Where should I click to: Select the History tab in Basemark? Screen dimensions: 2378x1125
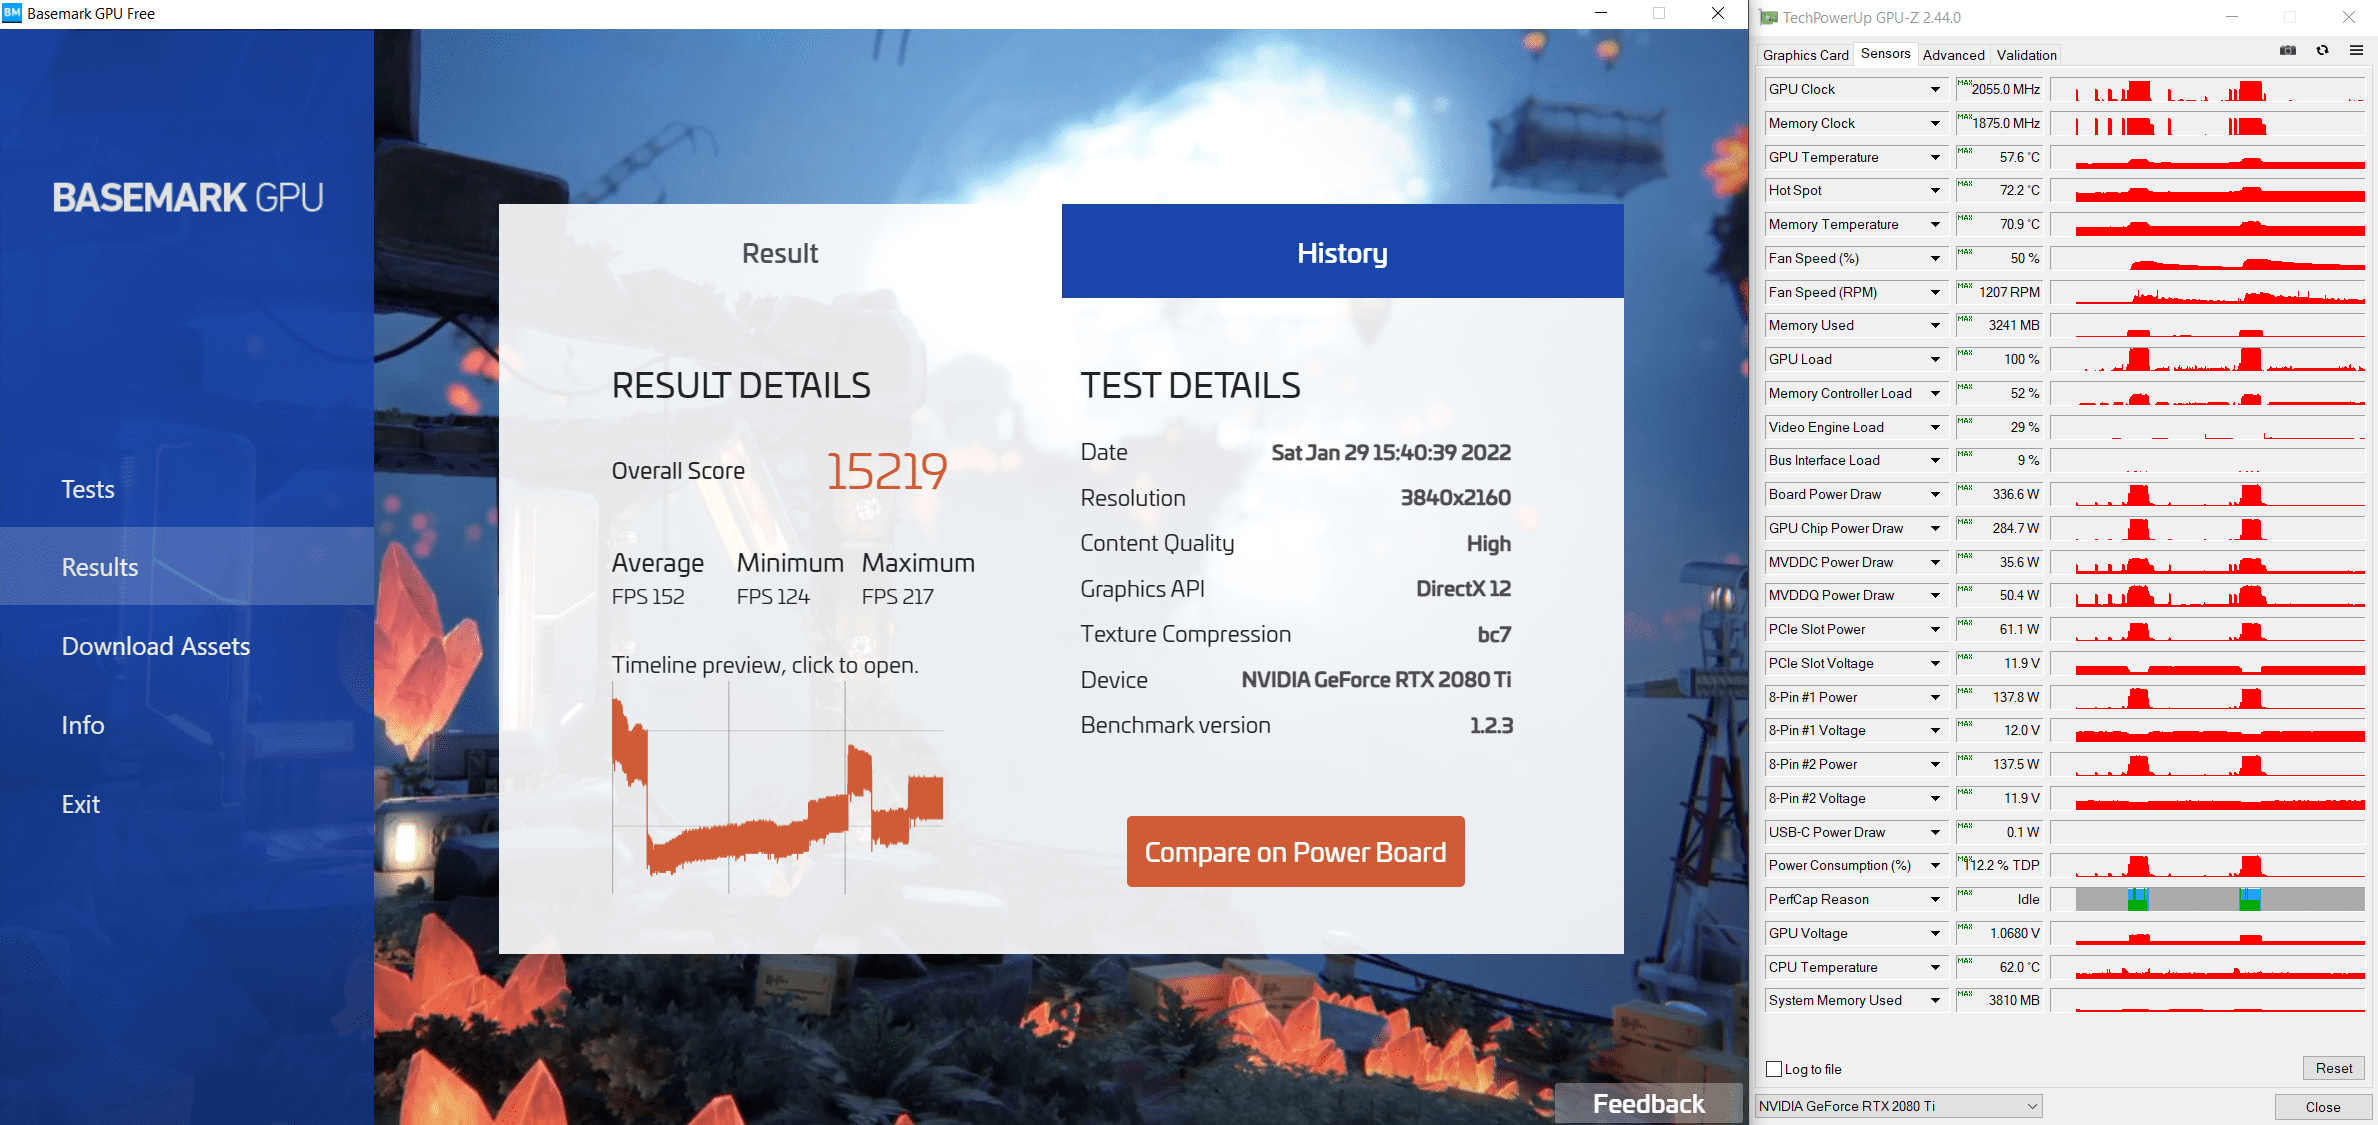1342,252
